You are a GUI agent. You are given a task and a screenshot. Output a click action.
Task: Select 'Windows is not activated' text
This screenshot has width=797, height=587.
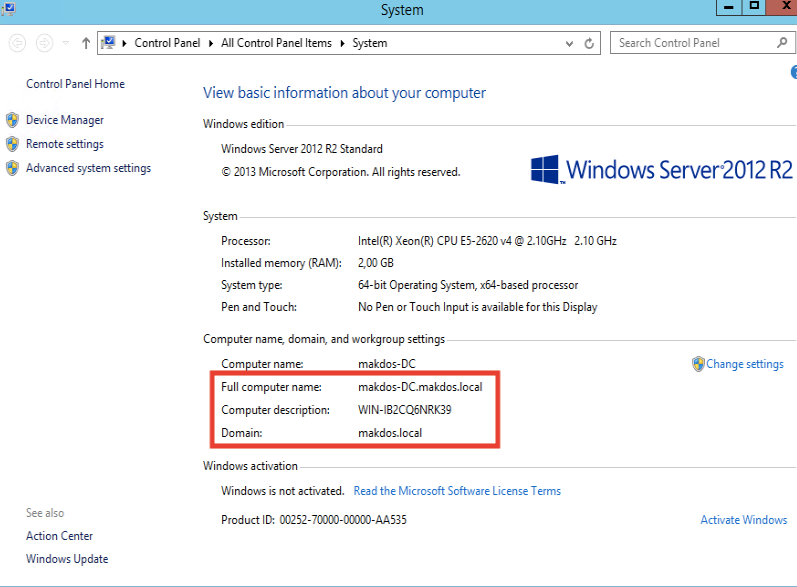tap(283, 491)
